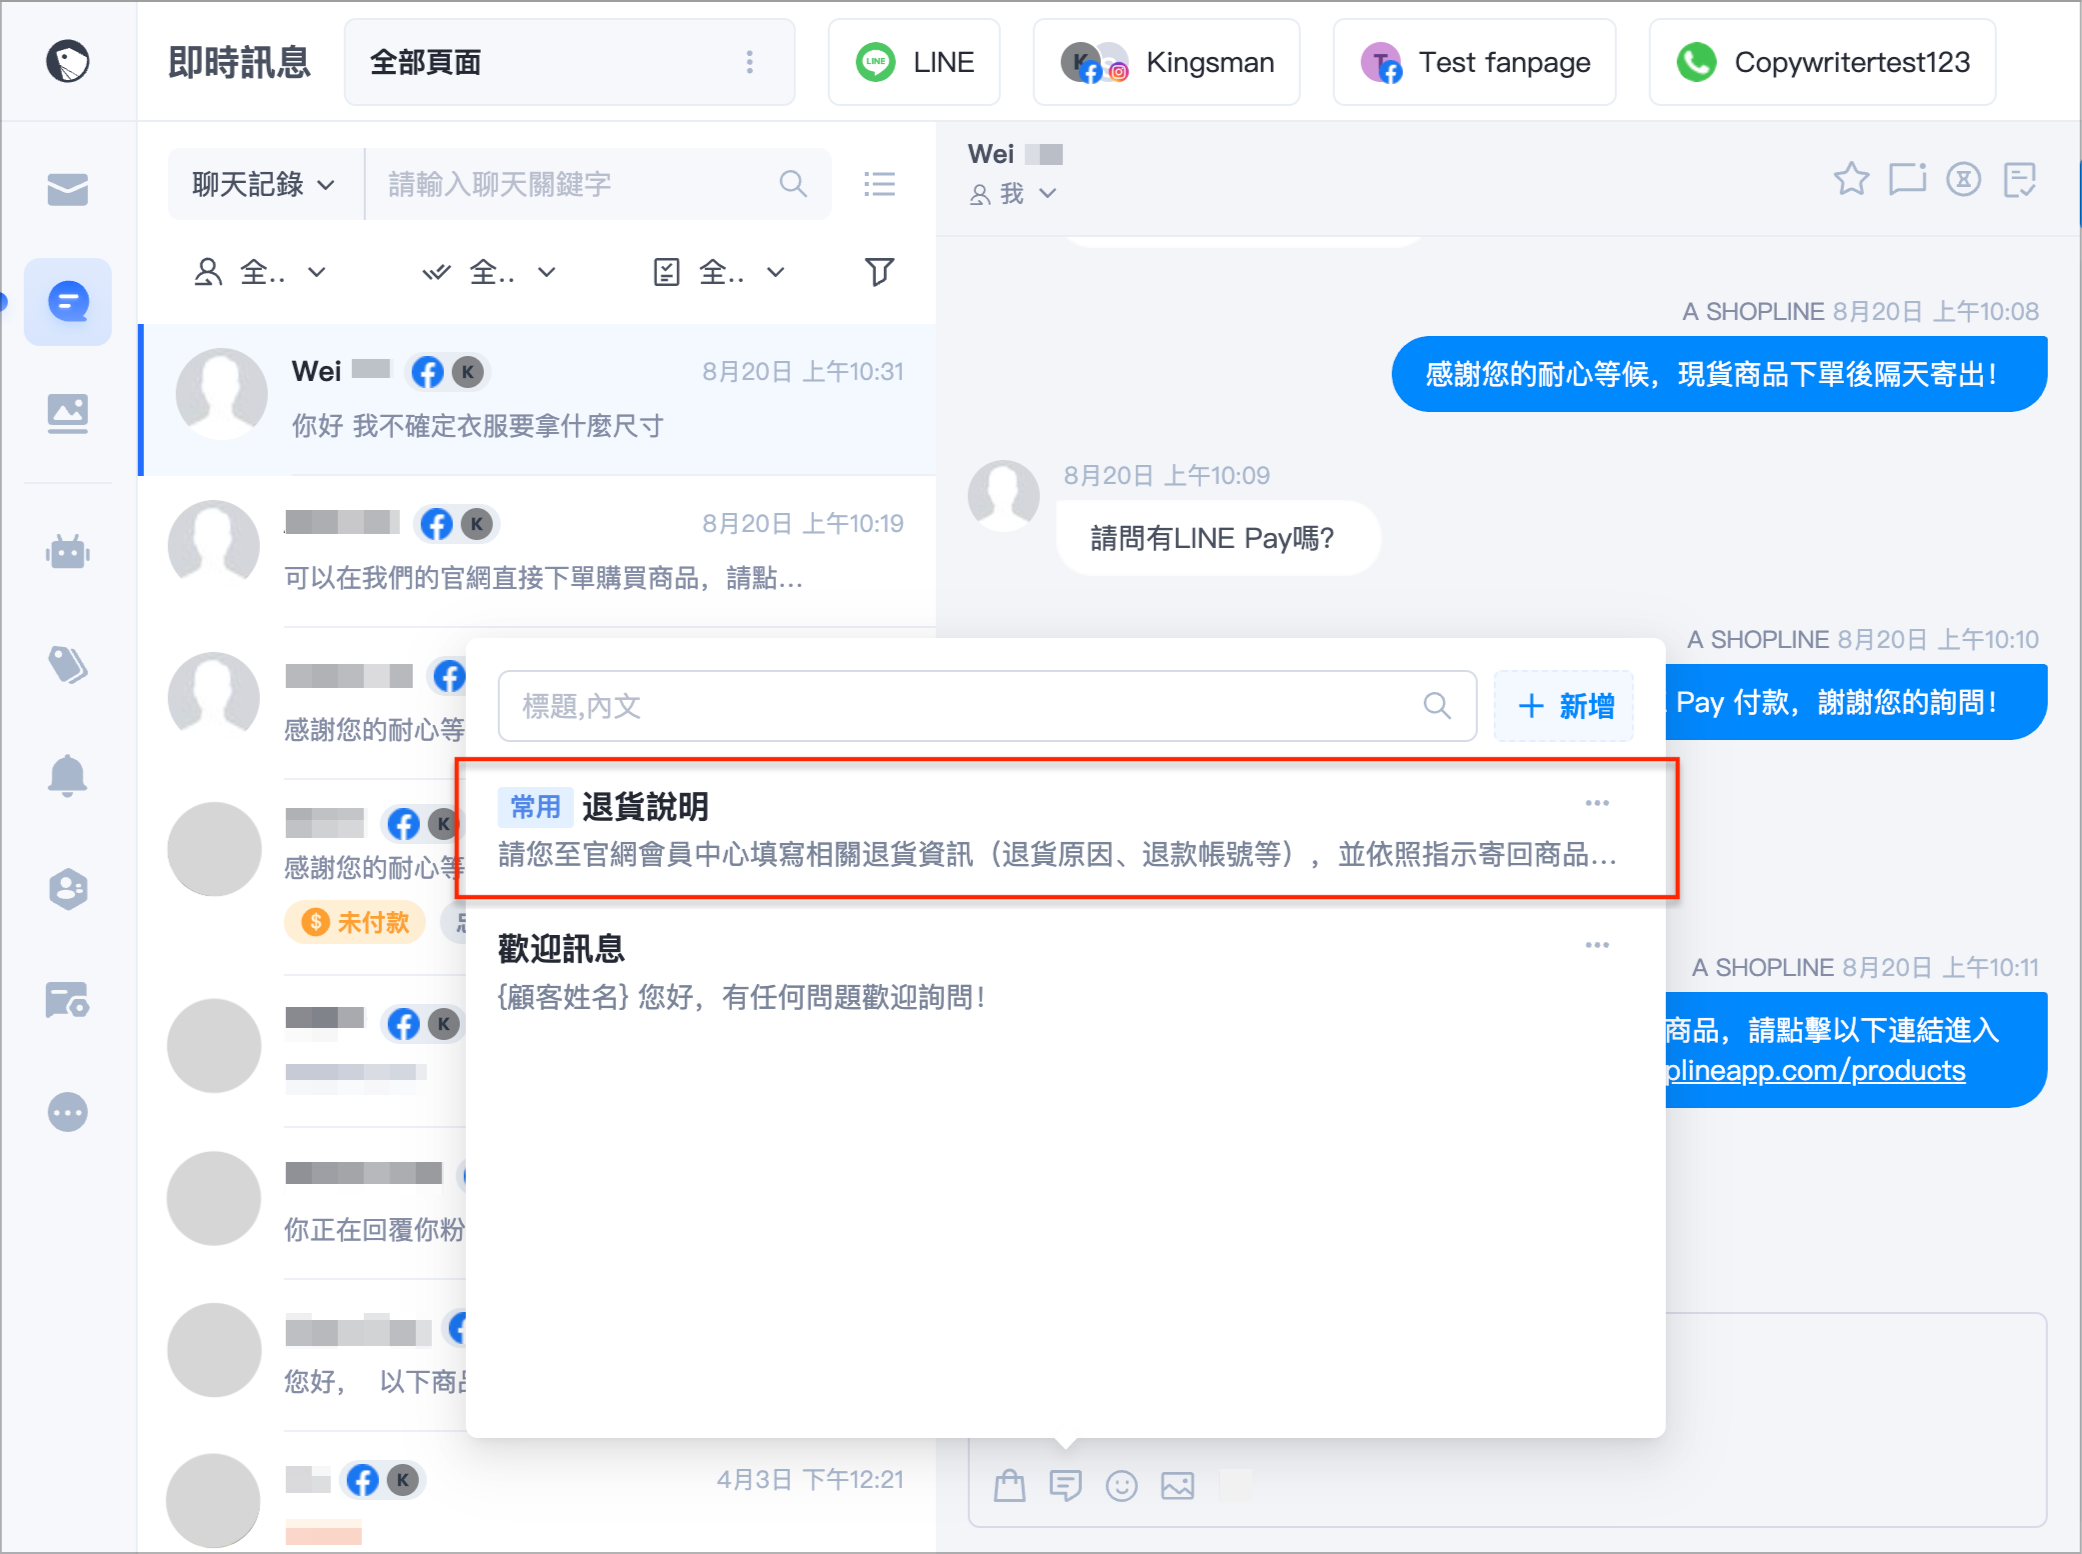
Task: Open the plineapp.com/products link
Action: pos(1815,1070)
